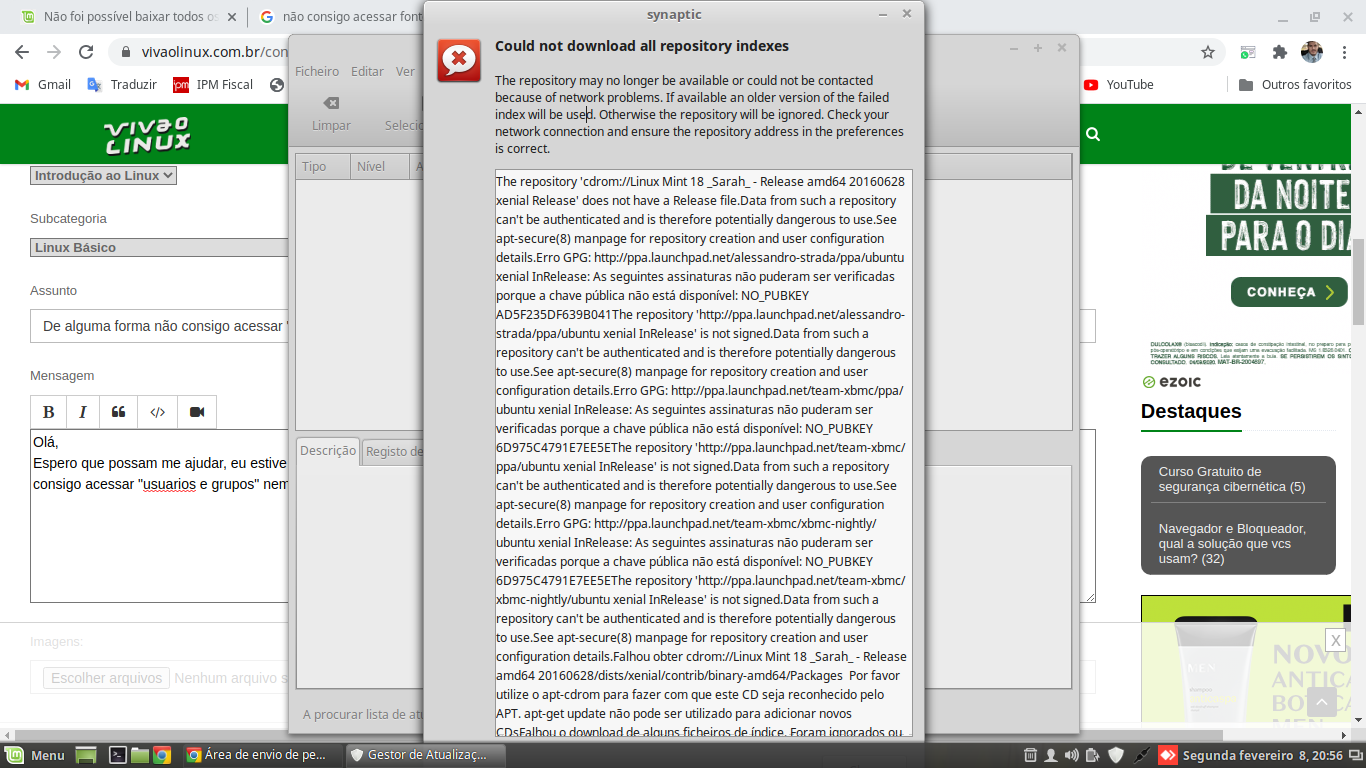This screenshot has width=1366, height=768.
Task: Click the scroll-to-top arrow button
Action: 1321,703
